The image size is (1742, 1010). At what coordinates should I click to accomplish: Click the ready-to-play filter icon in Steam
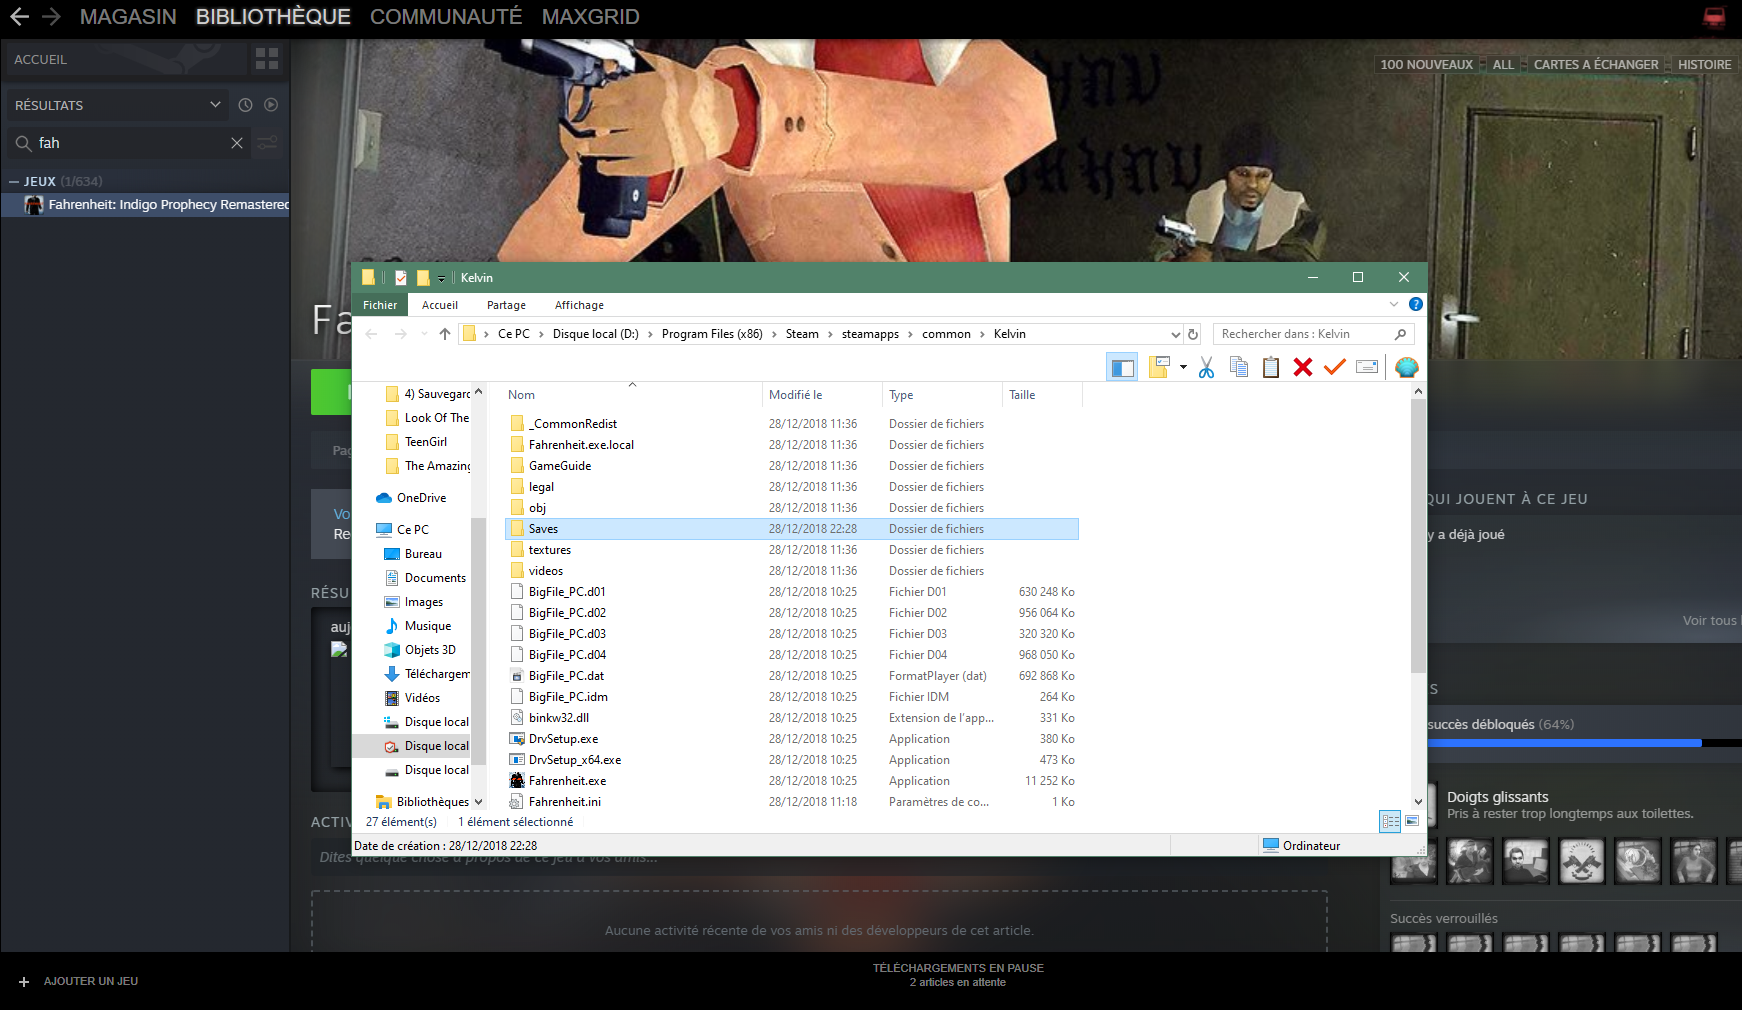[271, 105]
